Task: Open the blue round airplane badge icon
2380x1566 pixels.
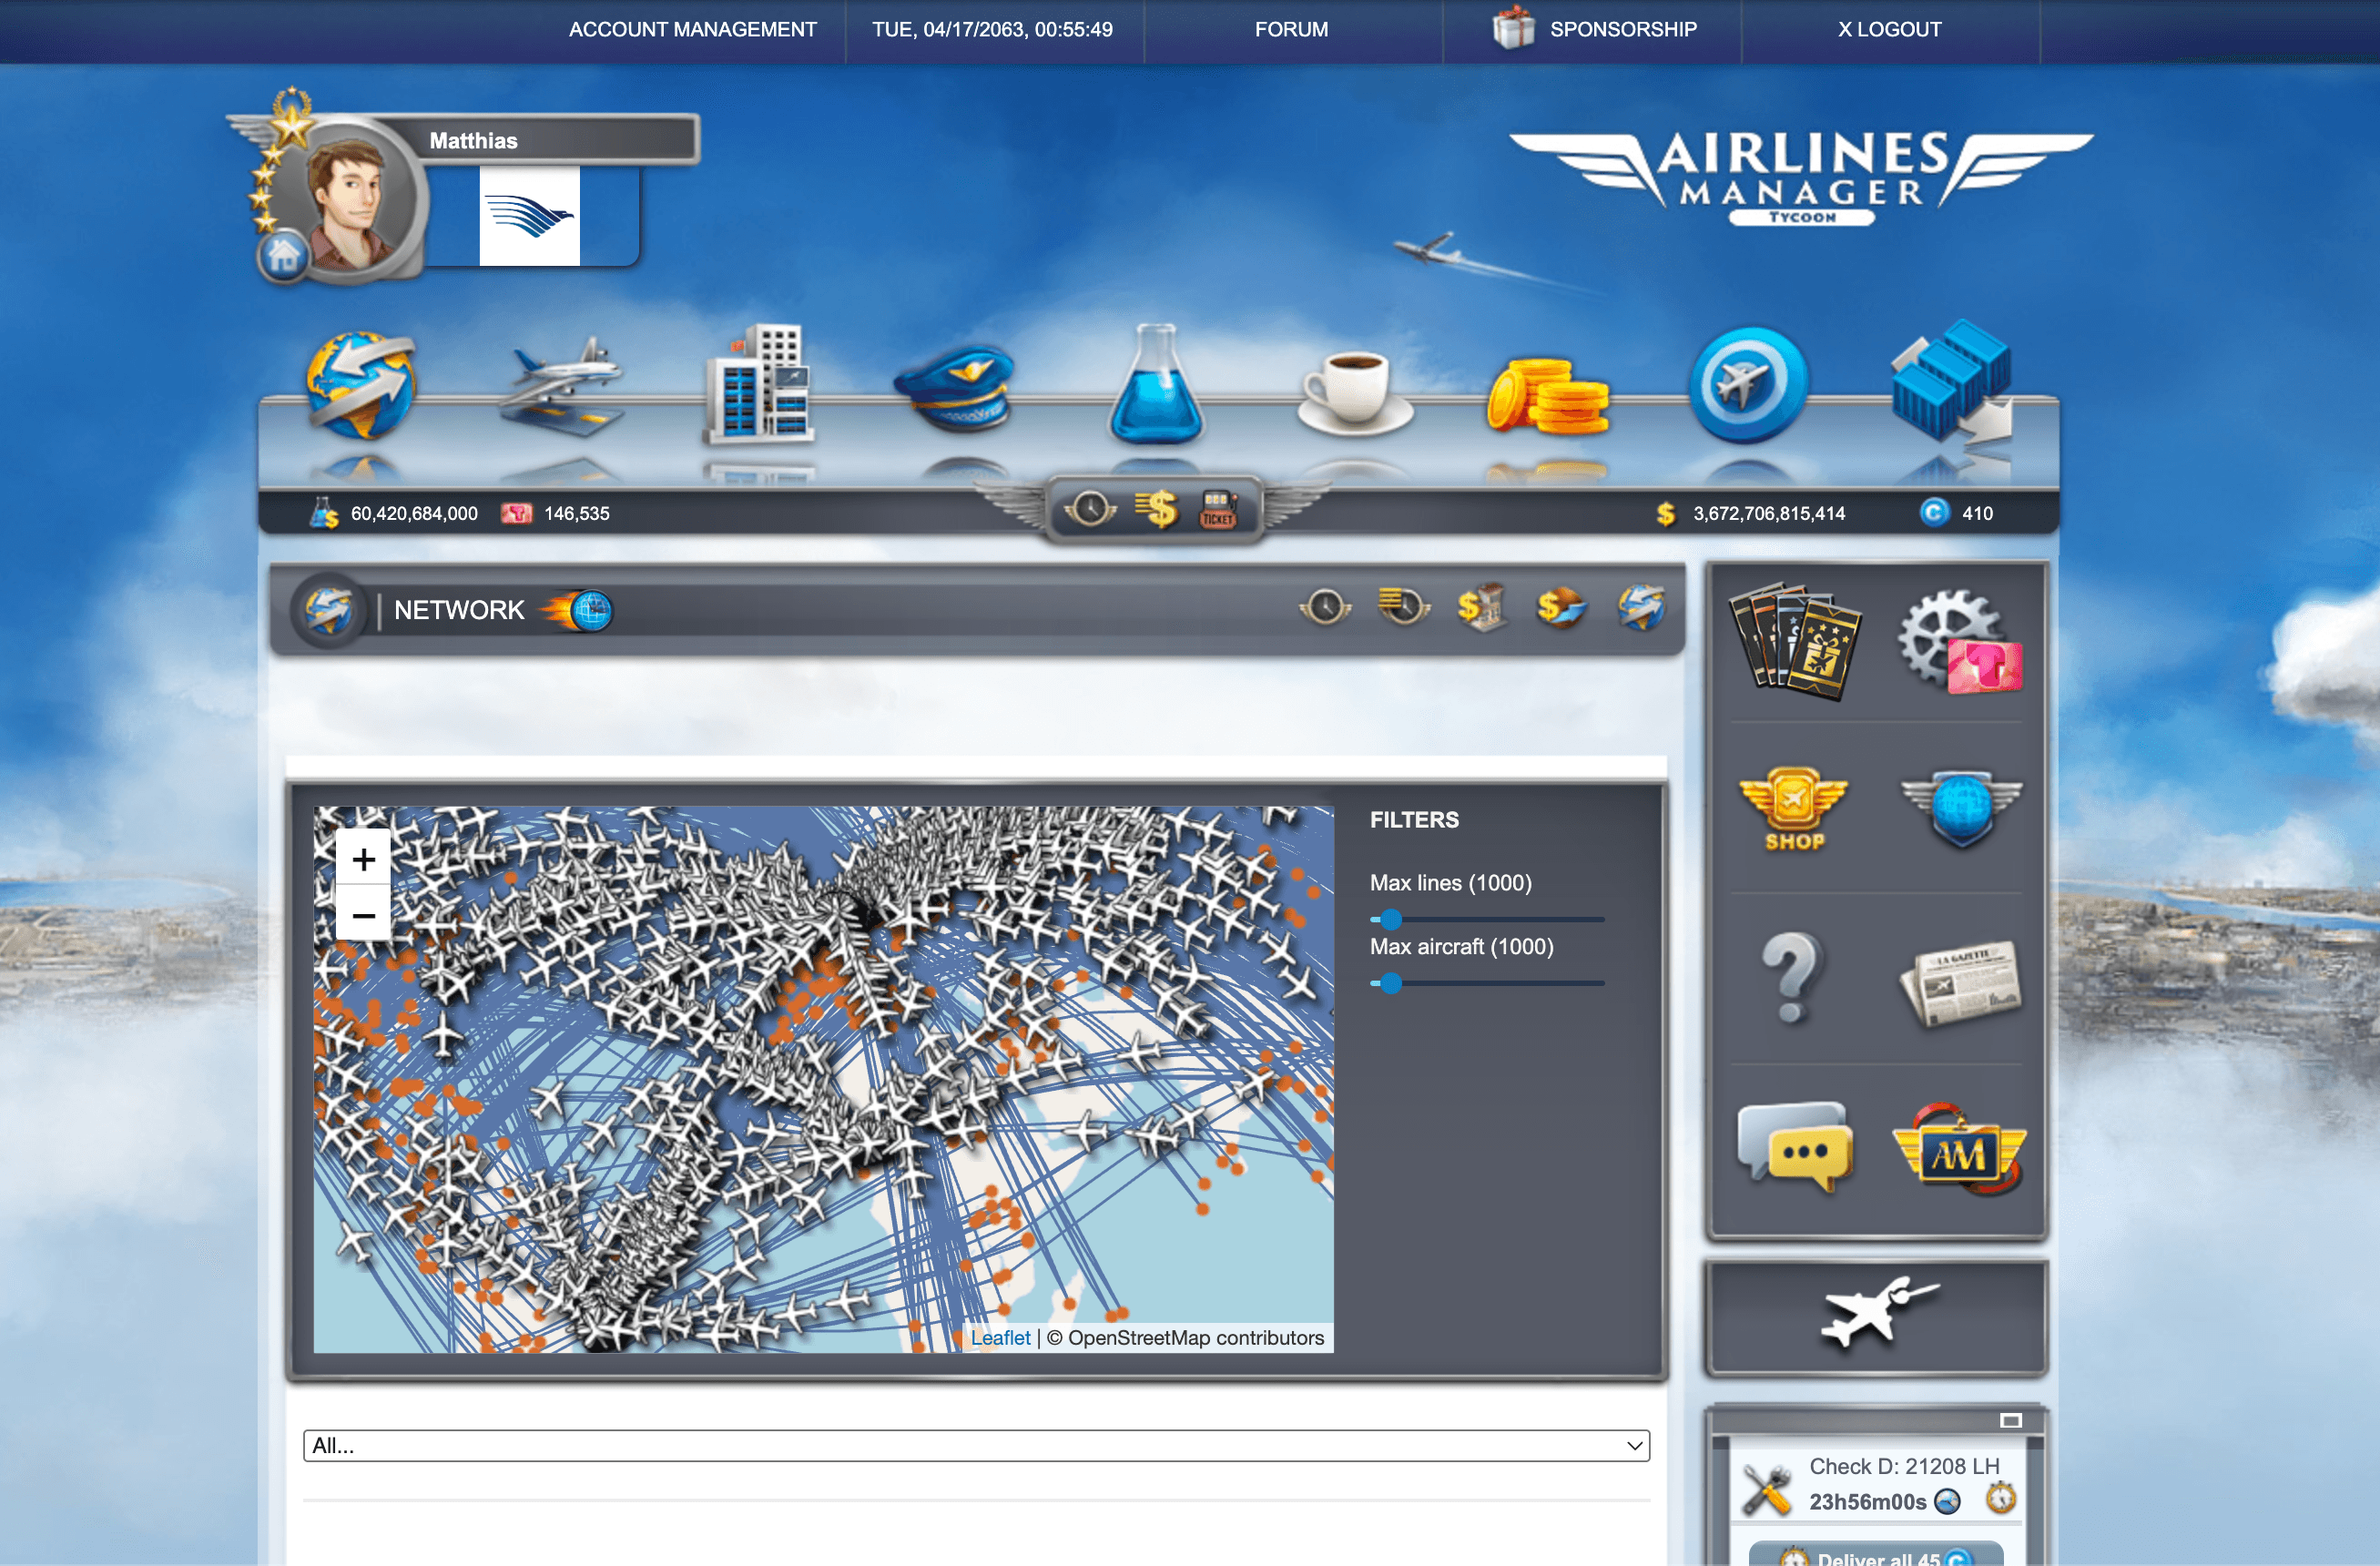Action: point(1748,385)
